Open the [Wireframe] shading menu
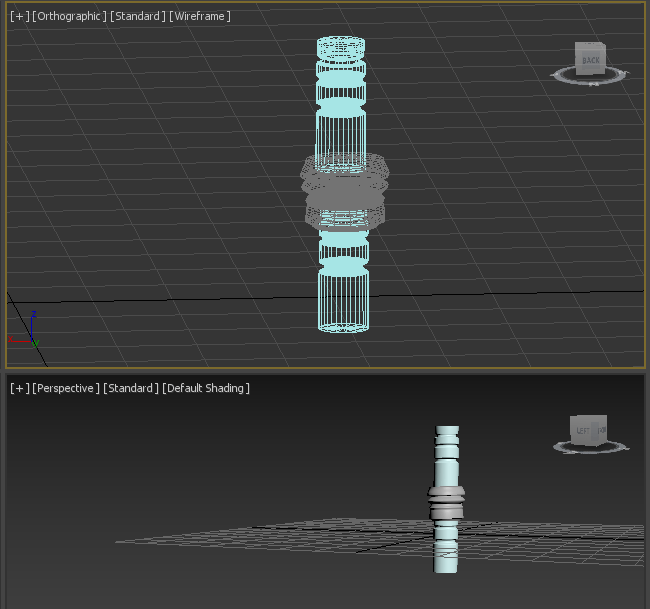This screenshot has height=609, width=650. click(x=199, y=16)
